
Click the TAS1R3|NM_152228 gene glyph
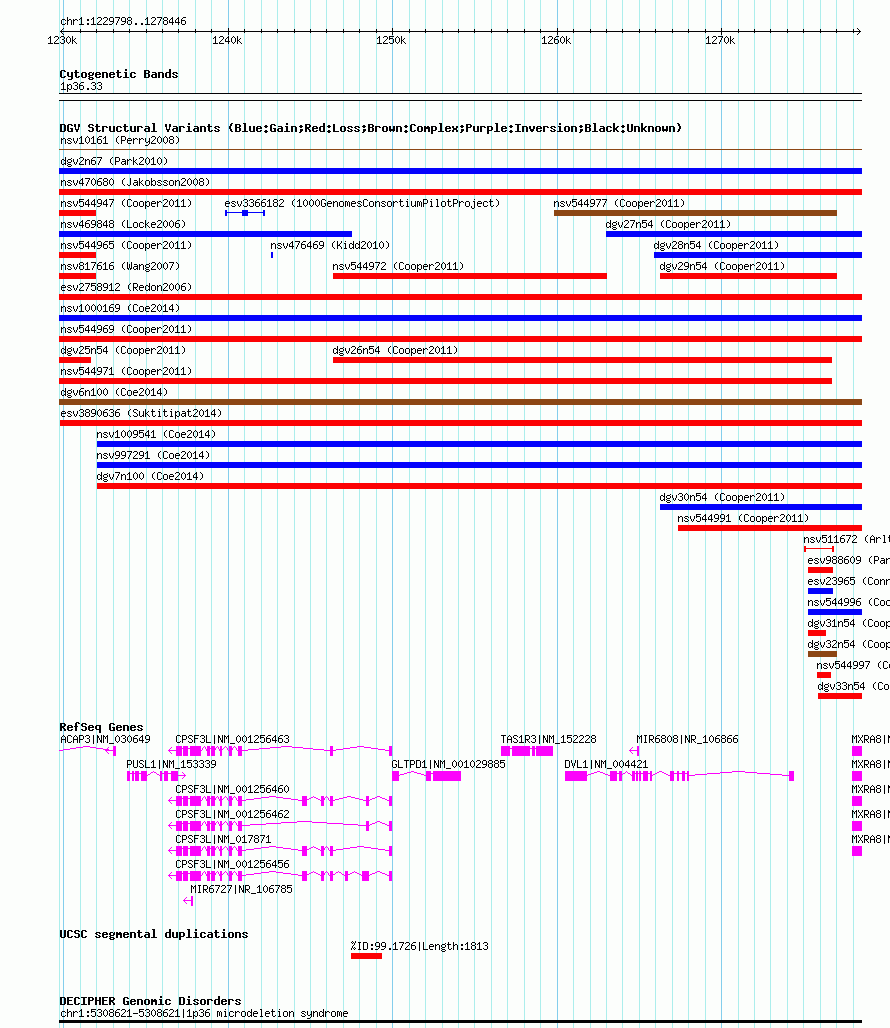pyautogui.click(x=527, y=751)
